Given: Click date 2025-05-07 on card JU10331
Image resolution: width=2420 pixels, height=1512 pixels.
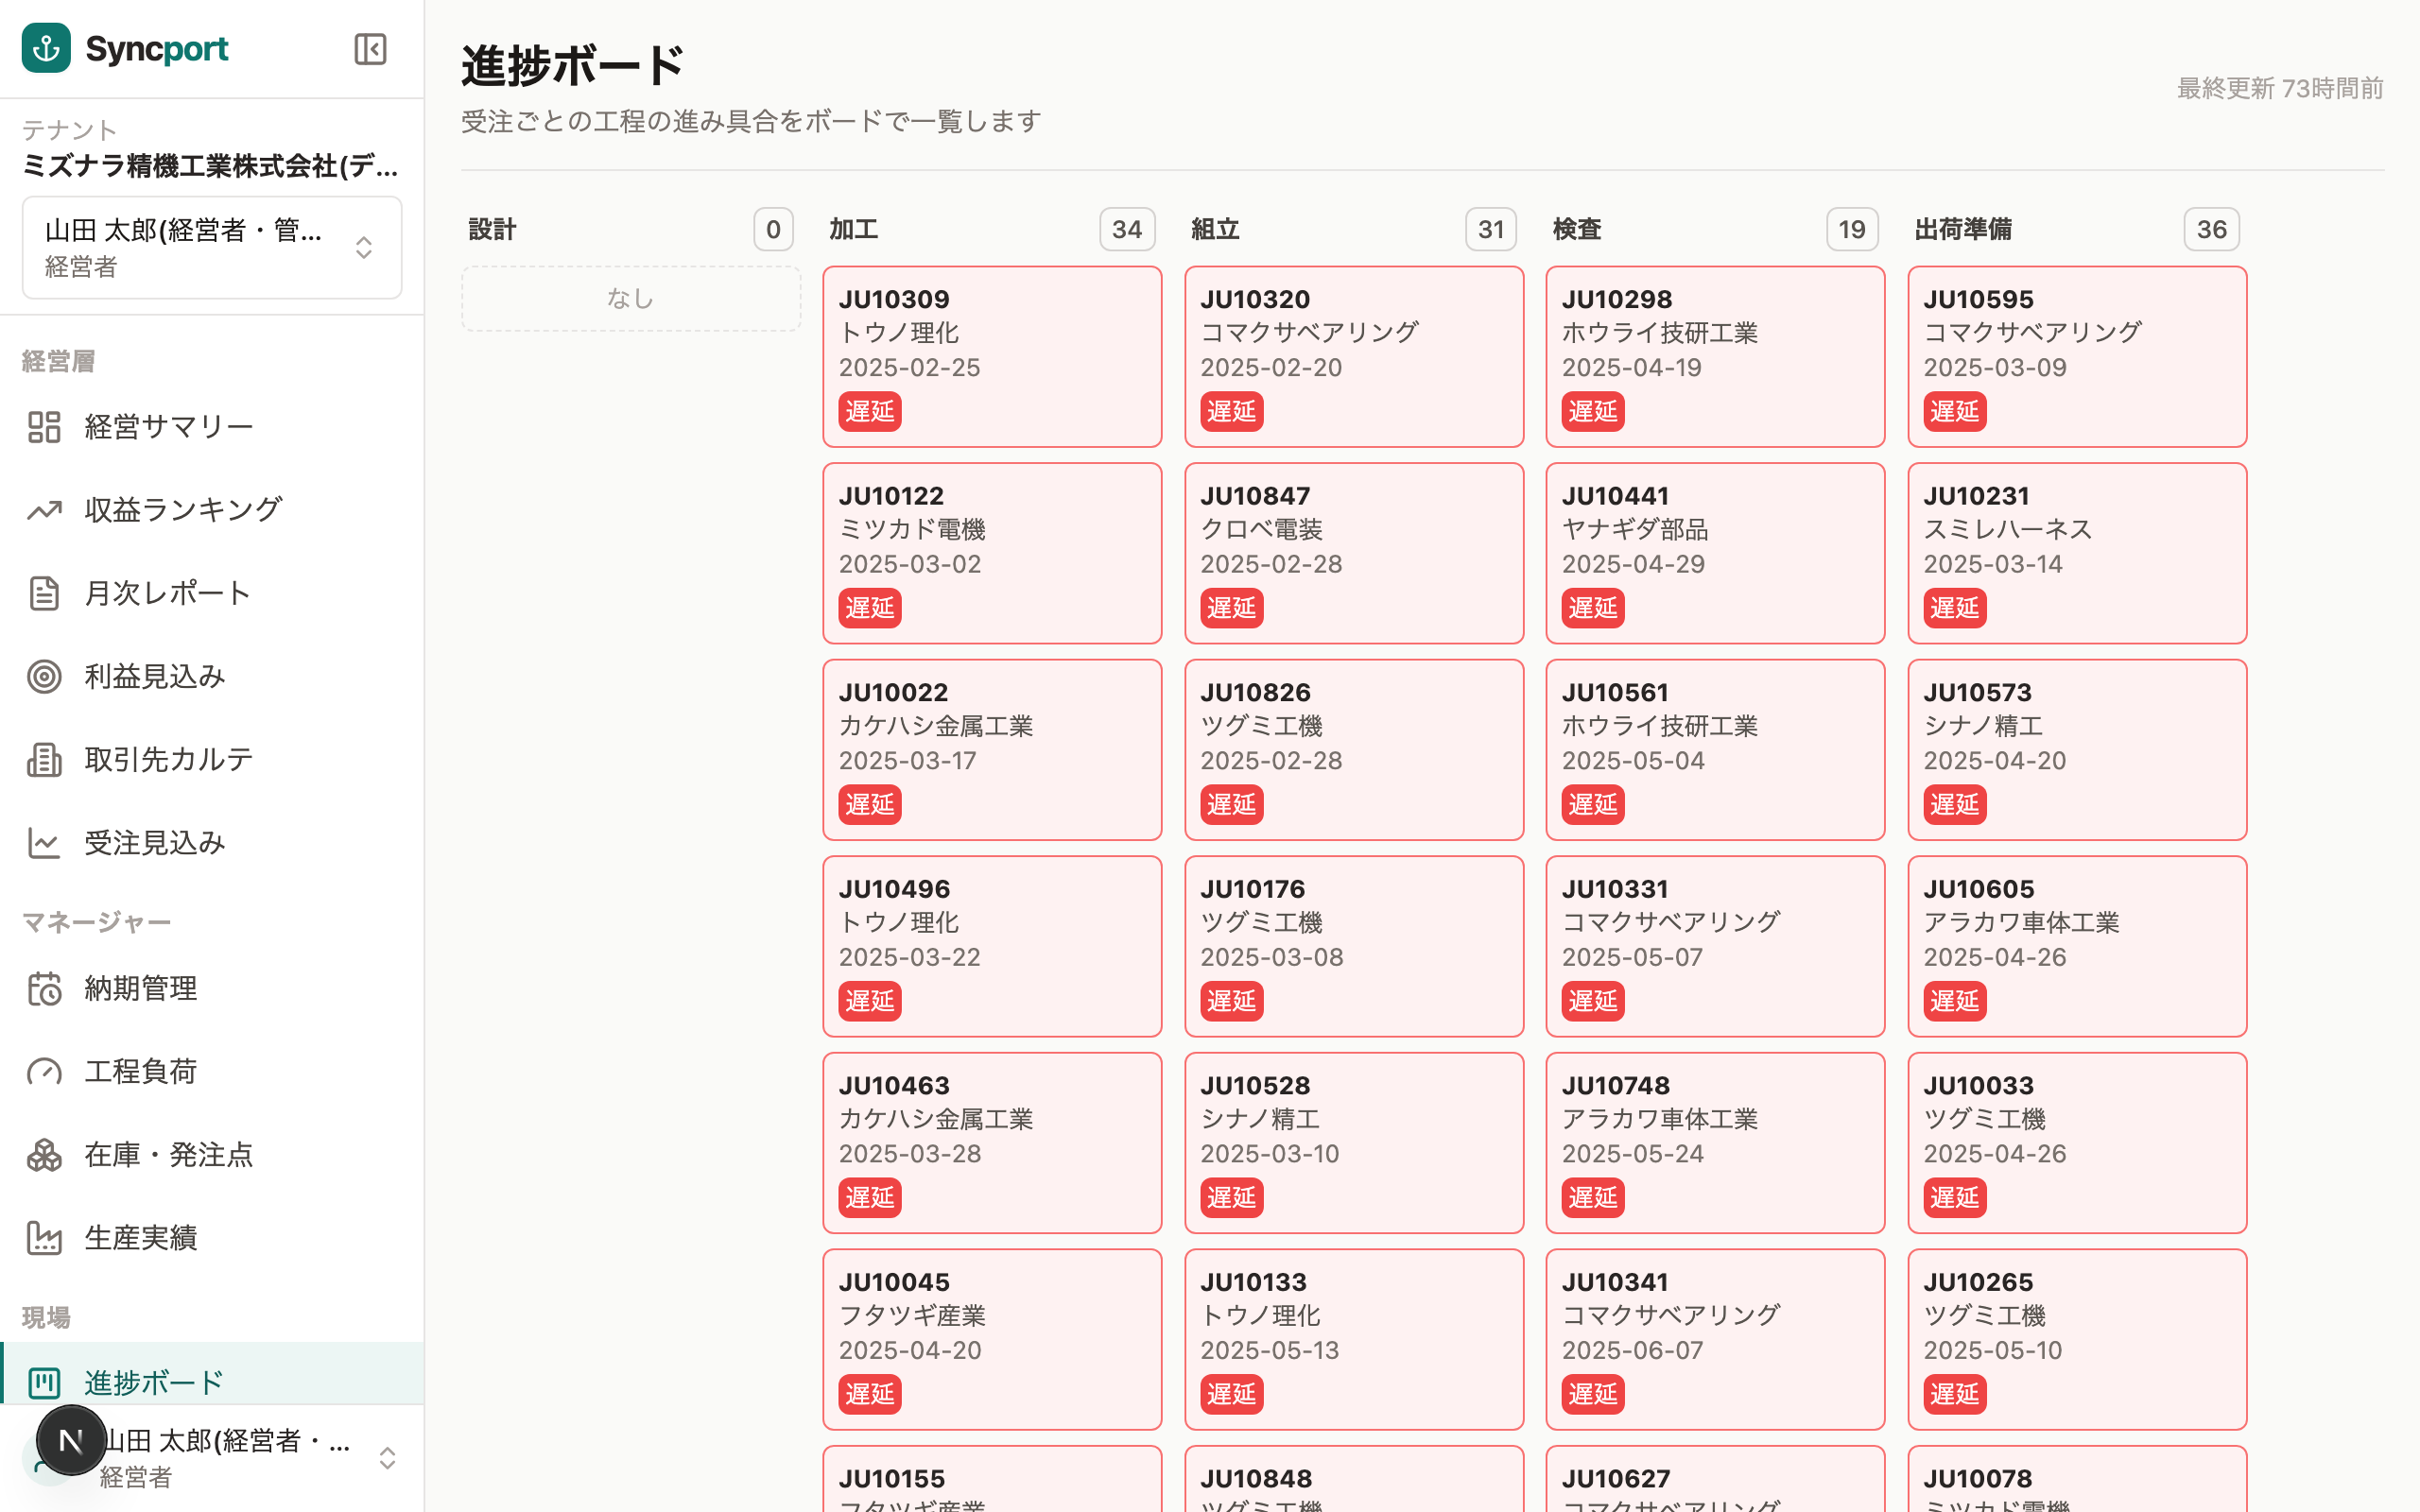Looking at the screenshot, I should 1633,957.
